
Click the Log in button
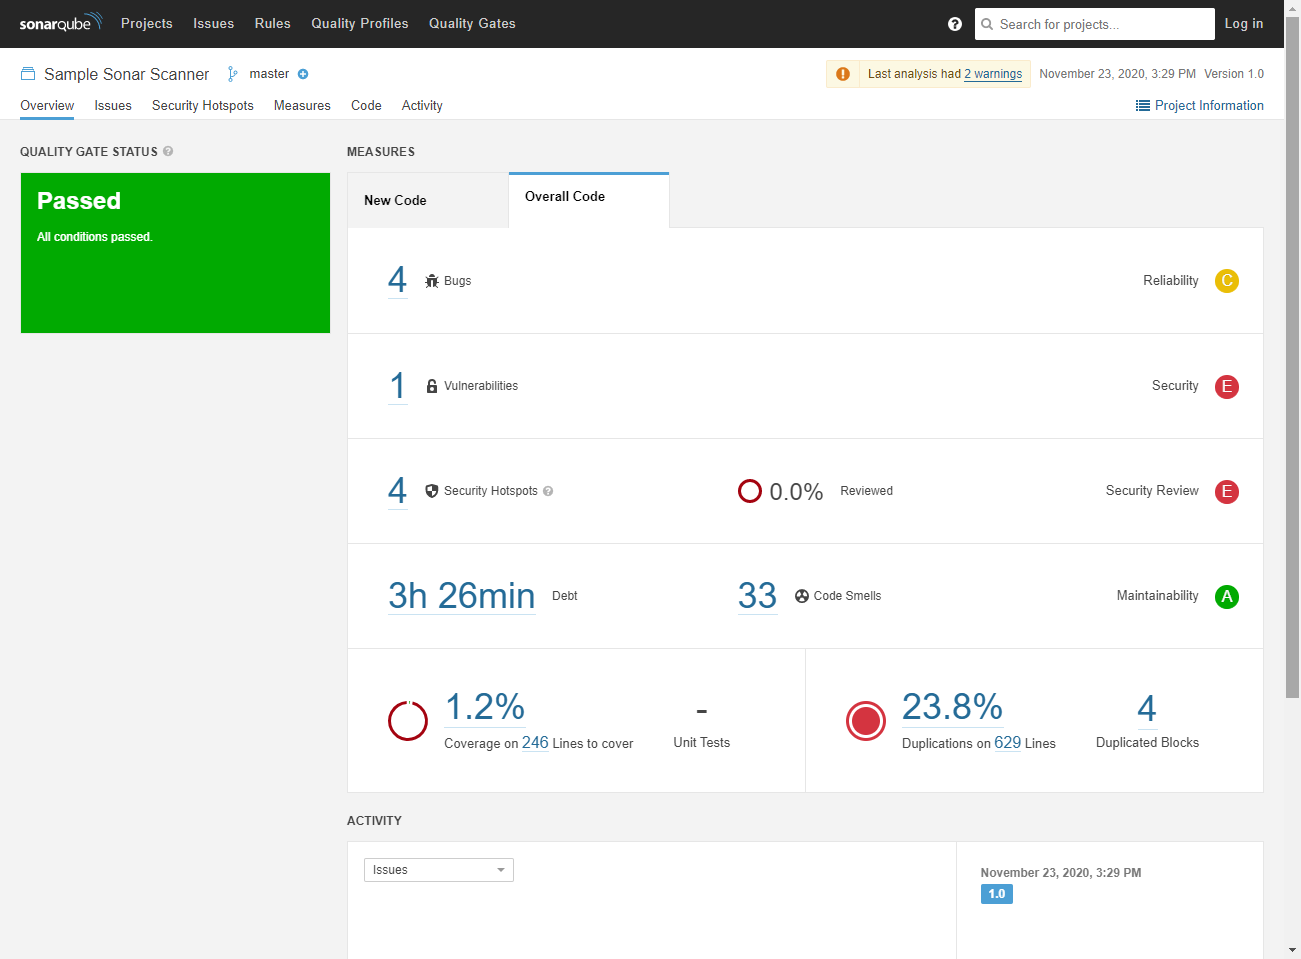1243,24
